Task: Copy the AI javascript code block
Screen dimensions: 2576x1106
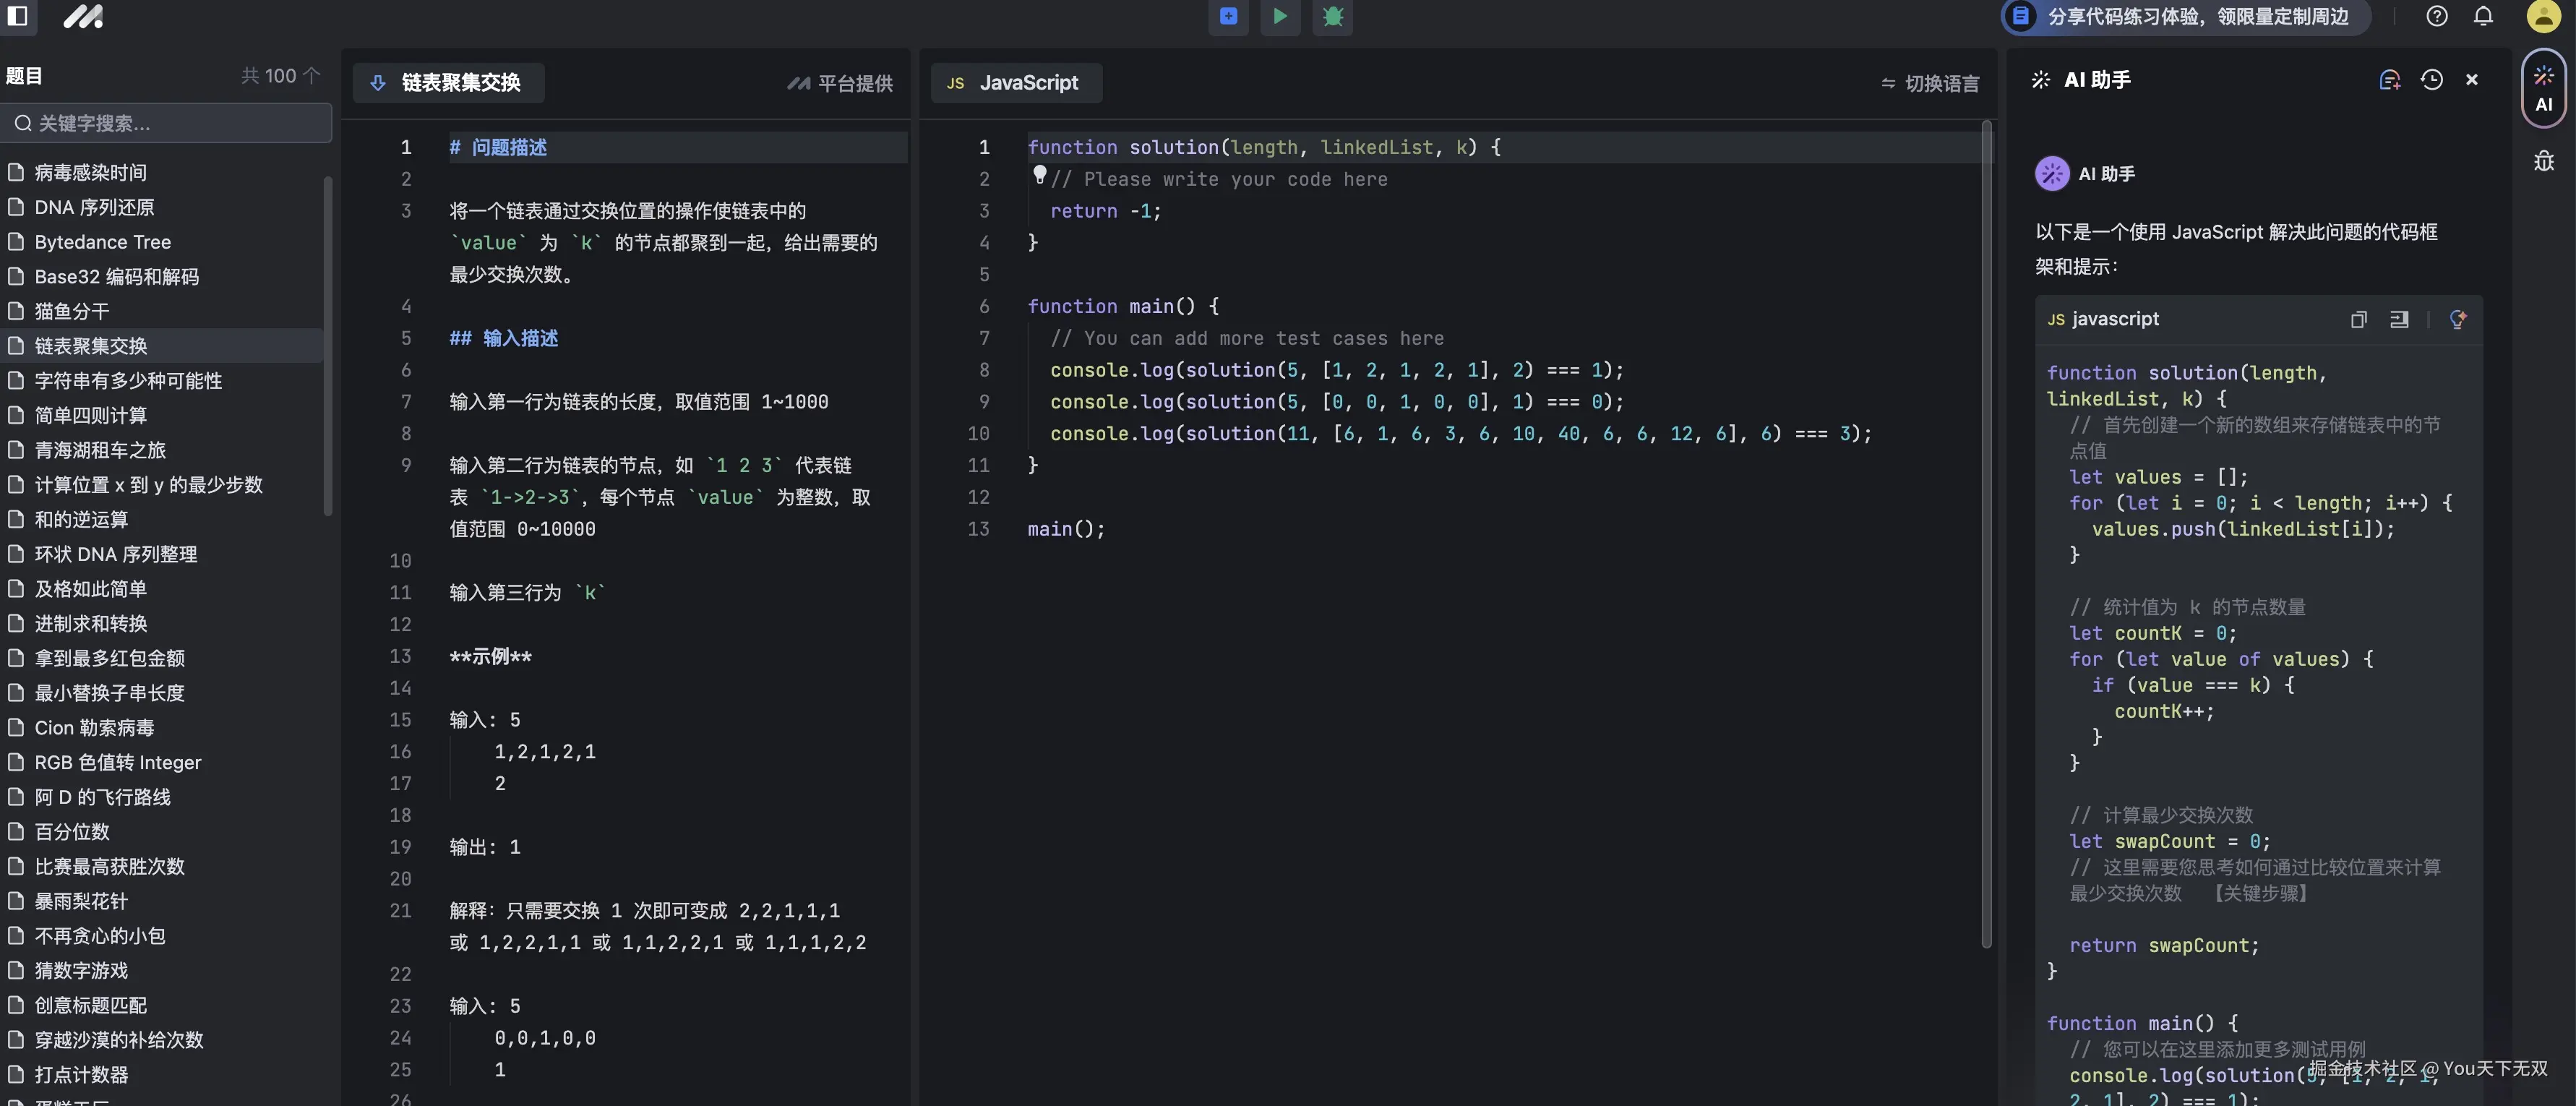Action: coord(2358,320)
